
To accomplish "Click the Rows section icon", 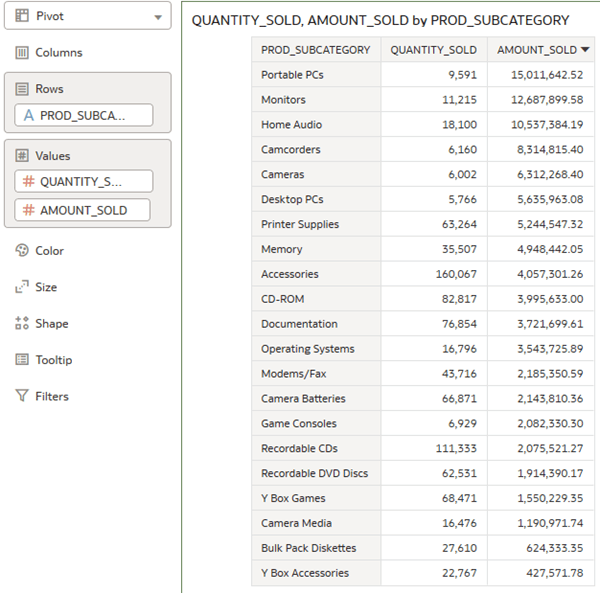I will (x=22, y=89).
